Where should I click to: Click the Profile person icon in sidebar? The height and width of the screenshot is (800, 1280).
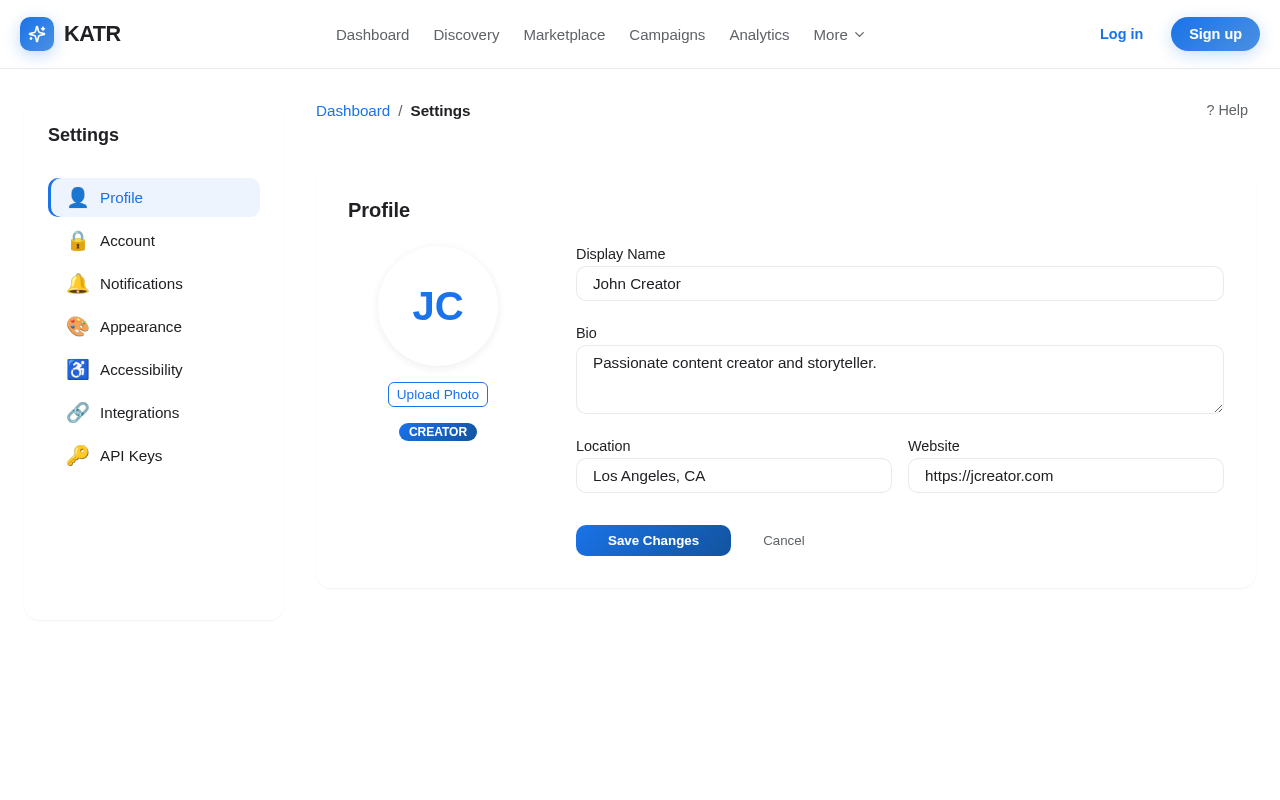(78, 198)
